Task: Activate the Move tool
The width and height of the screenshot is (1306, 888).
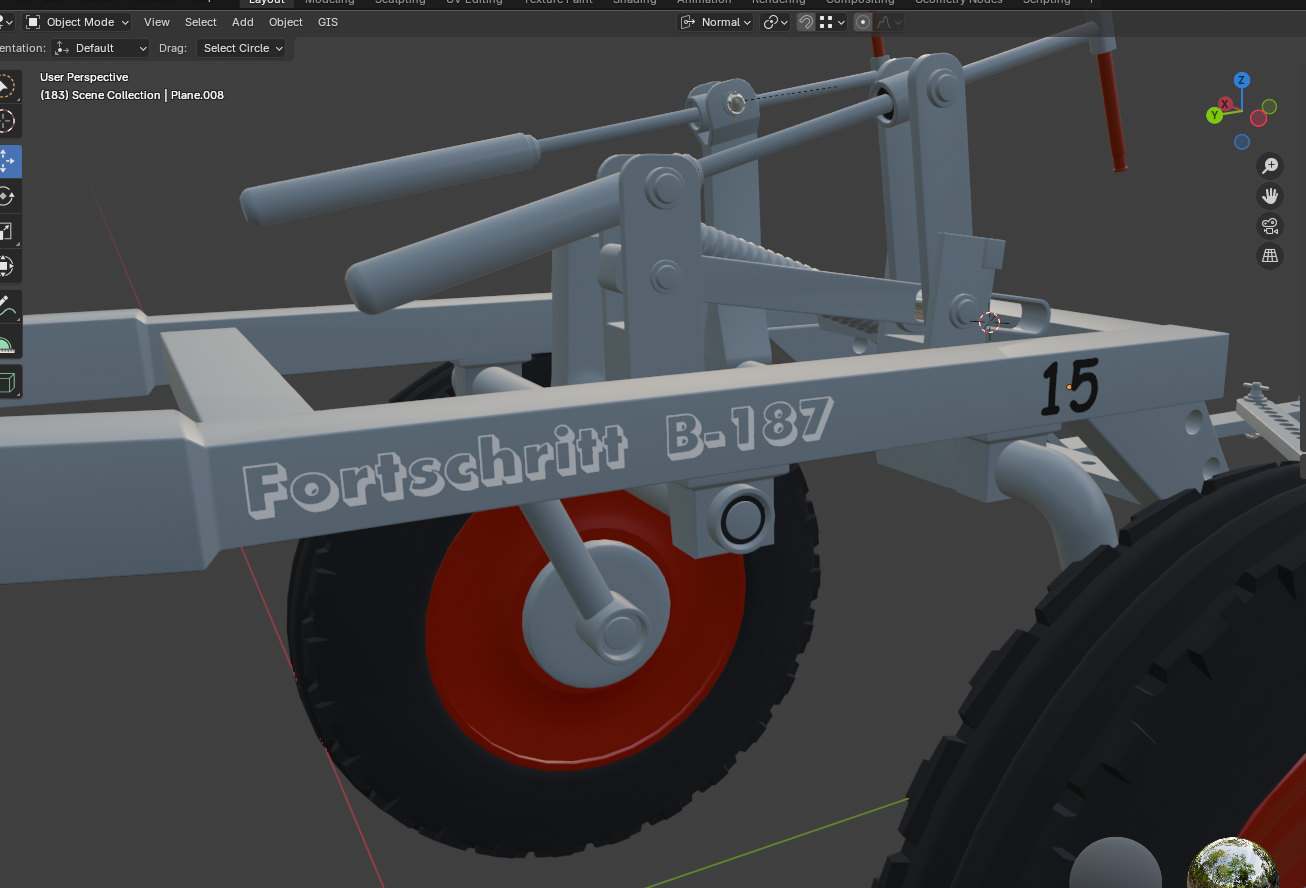Action: coord(7,160)
